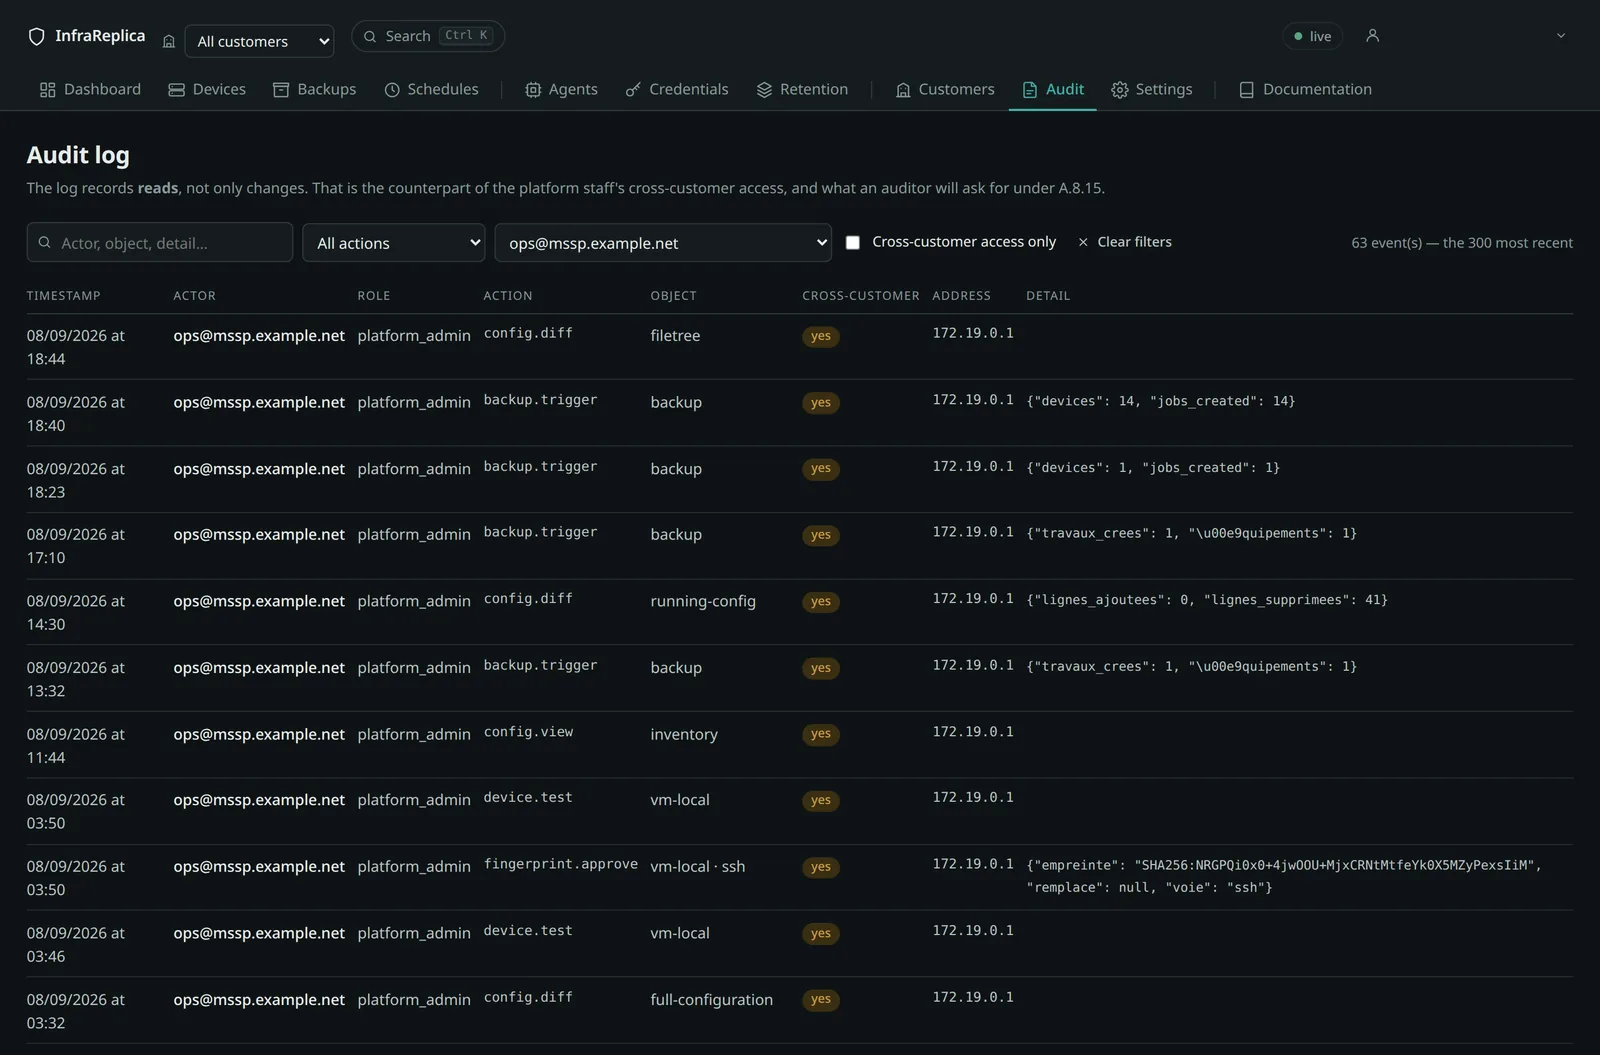Click the InfraReplica shield logo icon
Viewport: 1600px width, 1055px height.
[37, 37]
